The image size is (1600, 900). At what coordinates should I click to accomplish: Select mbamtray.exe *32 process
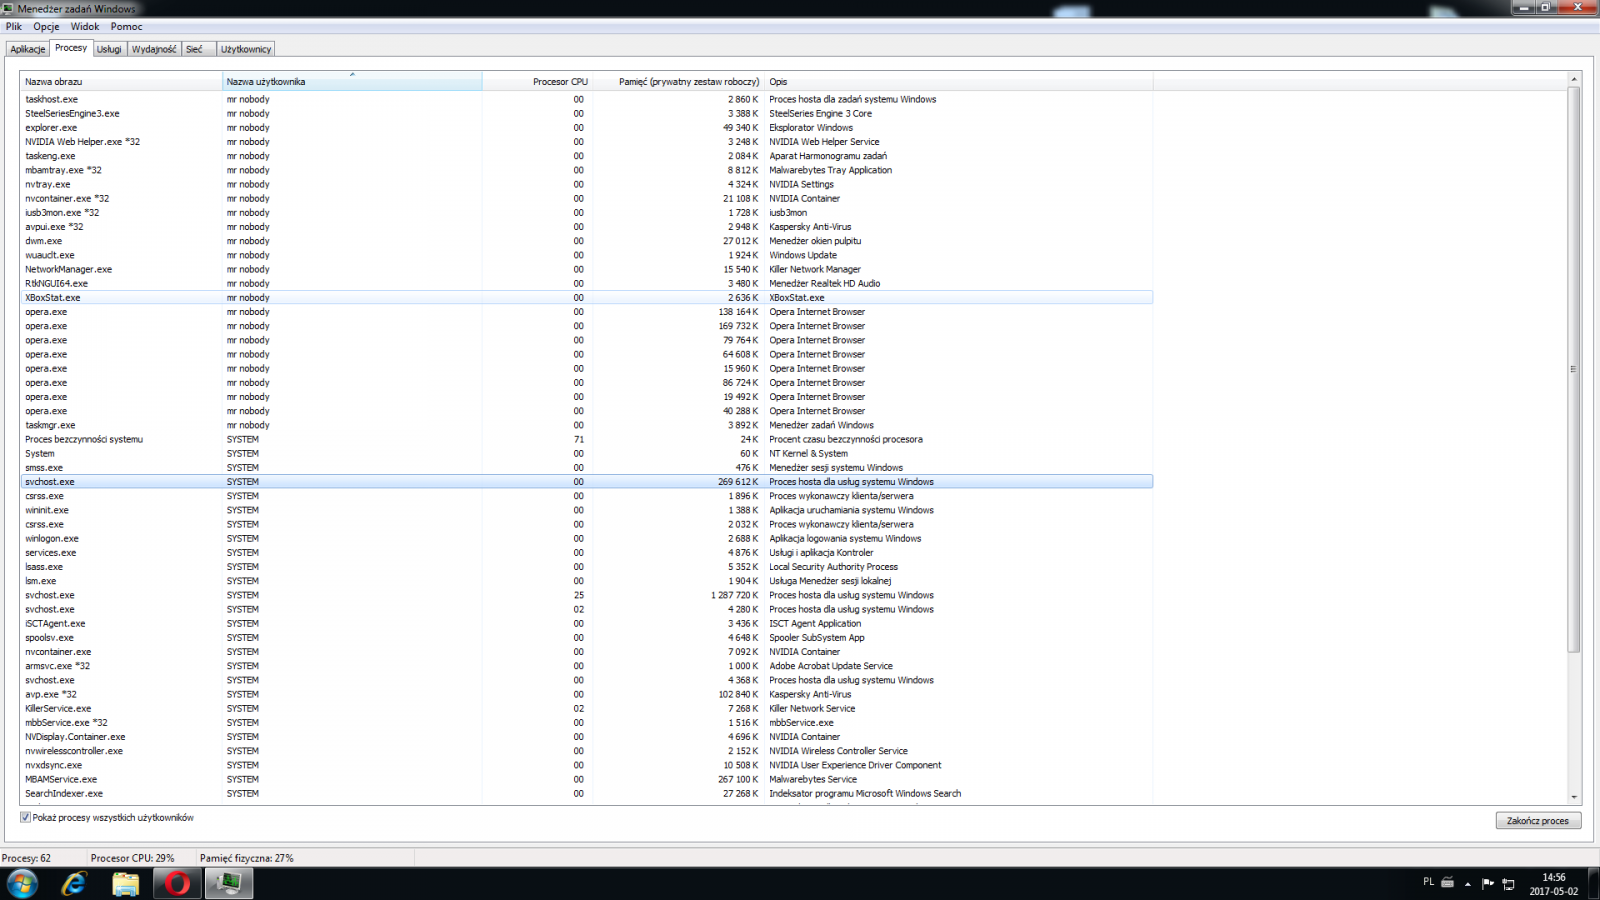(x=587, y=170)
